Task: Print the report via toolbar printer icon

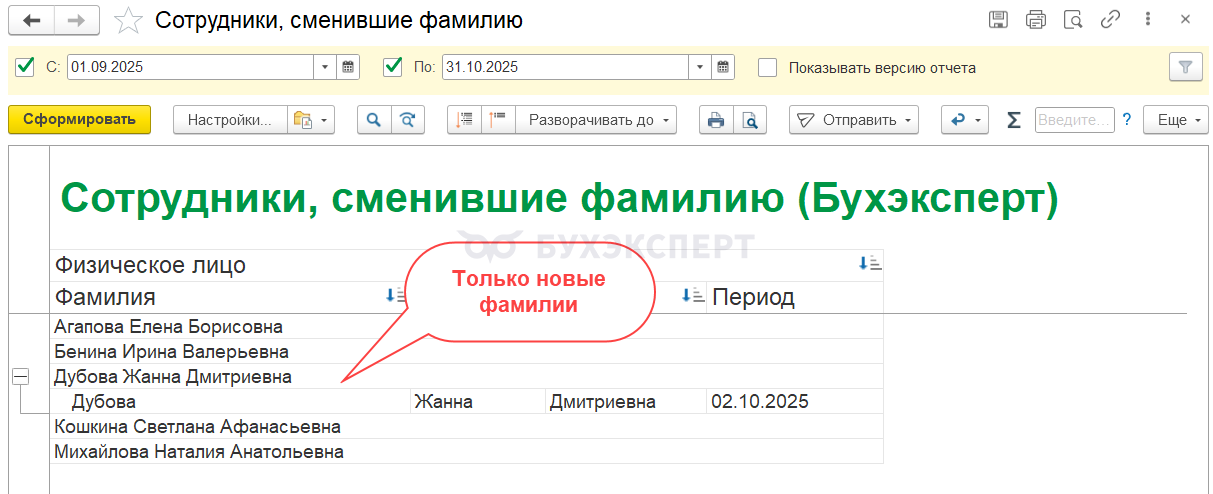Action: click(716, 120)
